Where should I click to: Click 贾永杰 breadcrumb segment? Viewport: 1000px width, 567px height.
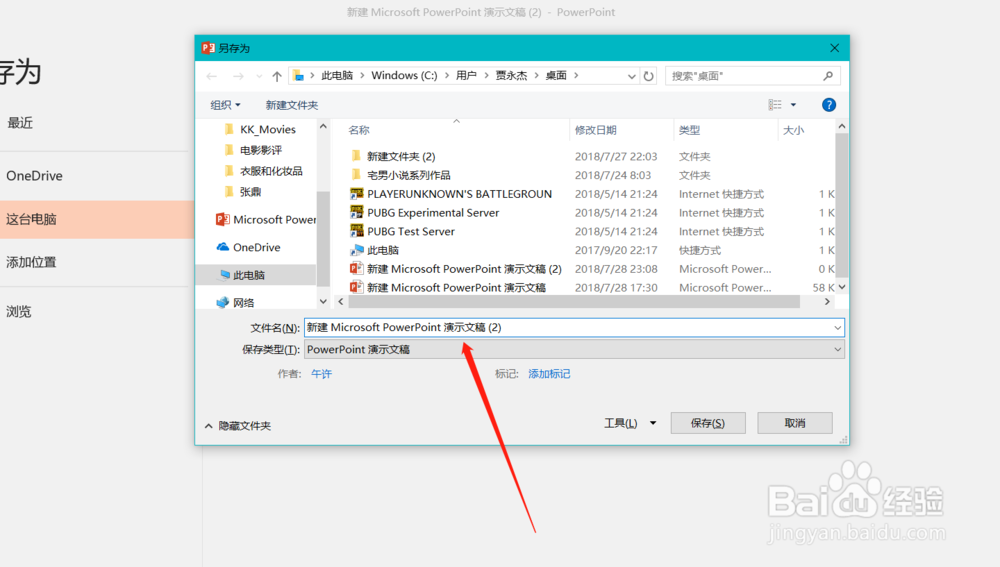[511, 75]
